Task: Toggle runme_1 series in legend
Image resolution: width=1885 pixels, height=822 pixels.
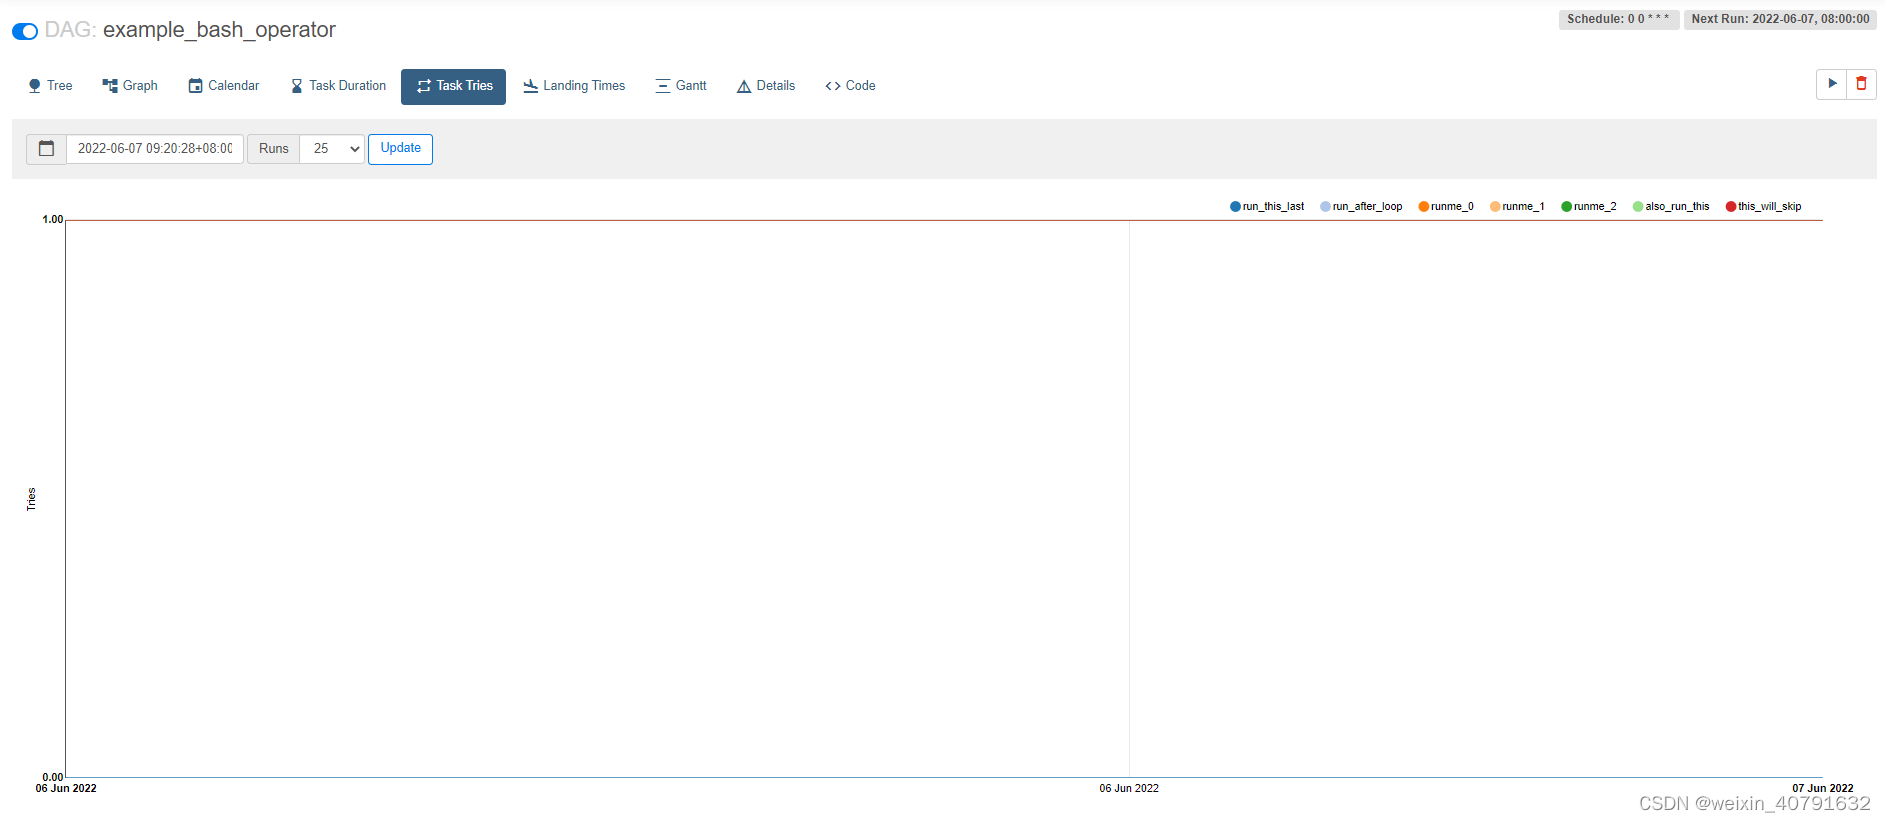Action: coord(1517,207)
